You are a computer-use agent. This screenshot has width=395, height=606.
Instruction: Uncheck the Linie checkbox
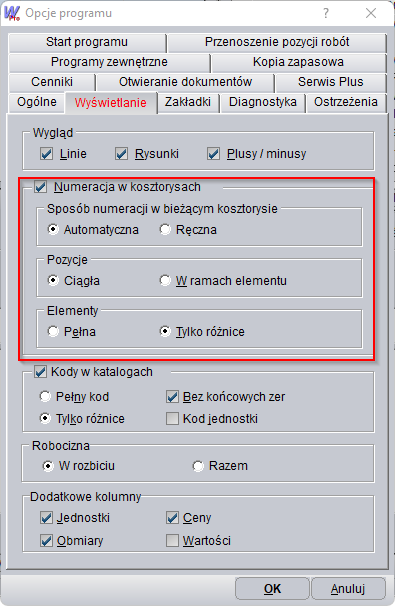tap(46, 154)
